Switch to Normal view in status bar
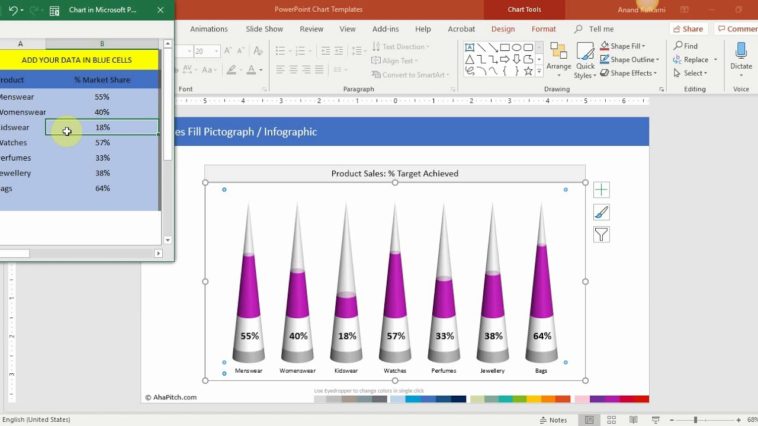 (x=590, y=420)
